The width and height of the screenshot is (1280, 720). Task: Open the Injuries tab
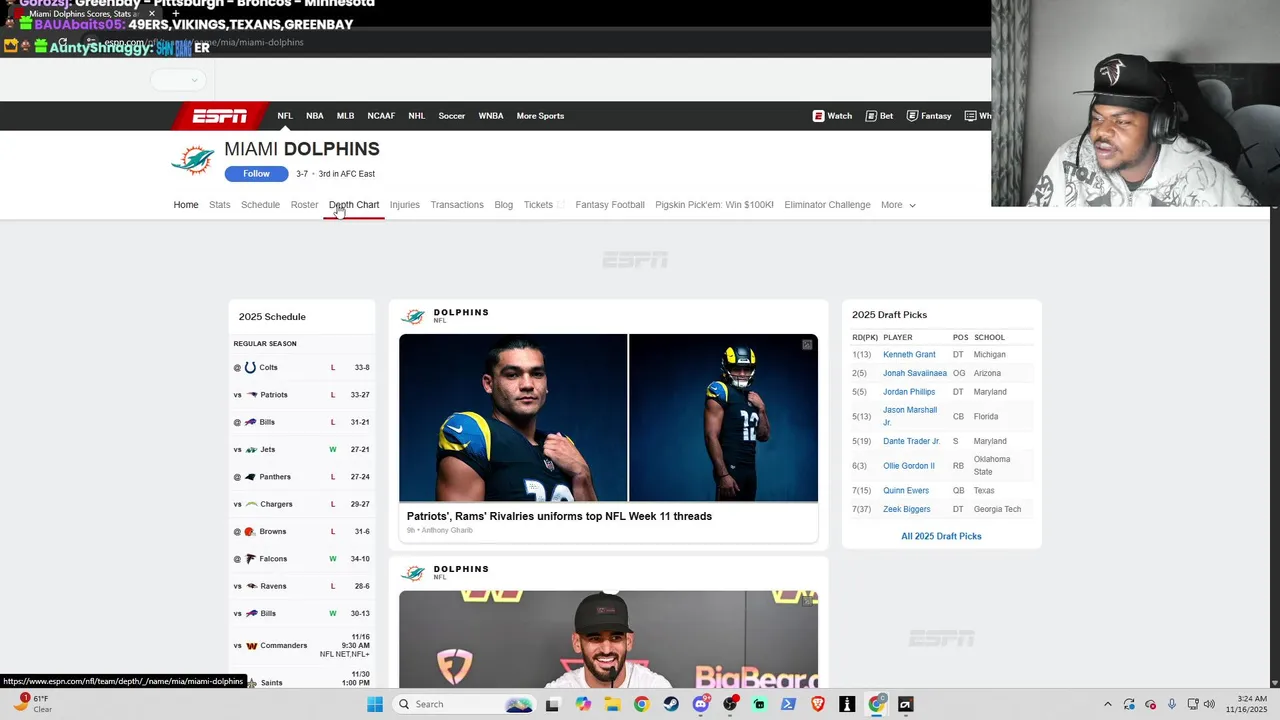(x=405, y=205)
